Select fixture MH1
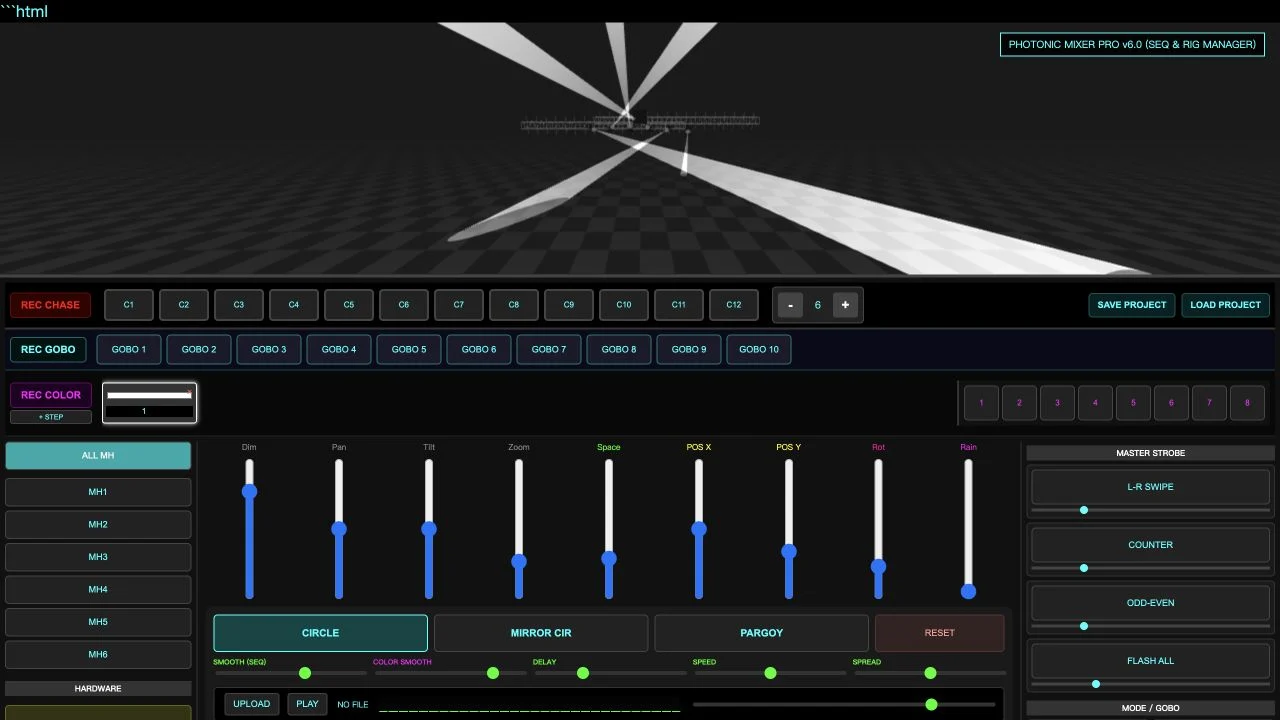1280x720 pixels. (98, 492)
